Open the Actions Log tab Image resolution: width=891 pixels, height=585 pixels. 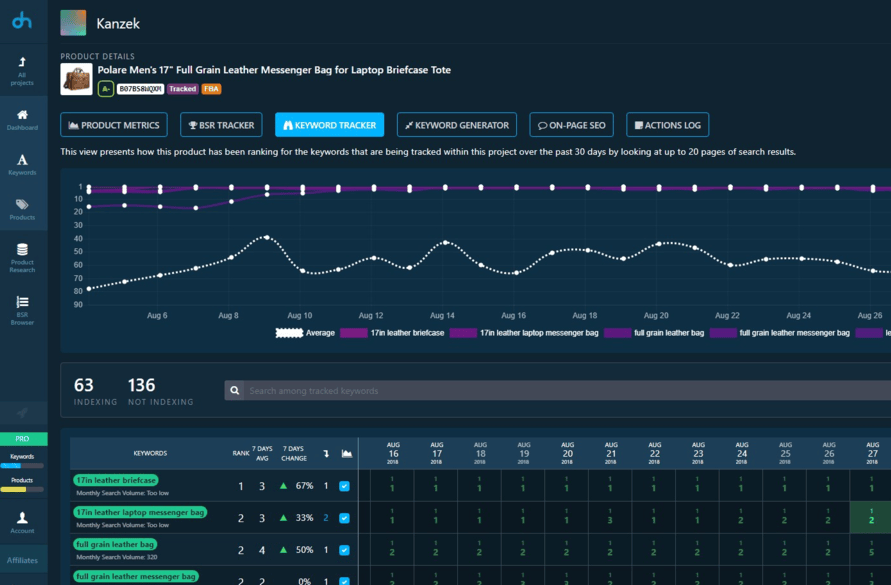(x=668, y=125)
